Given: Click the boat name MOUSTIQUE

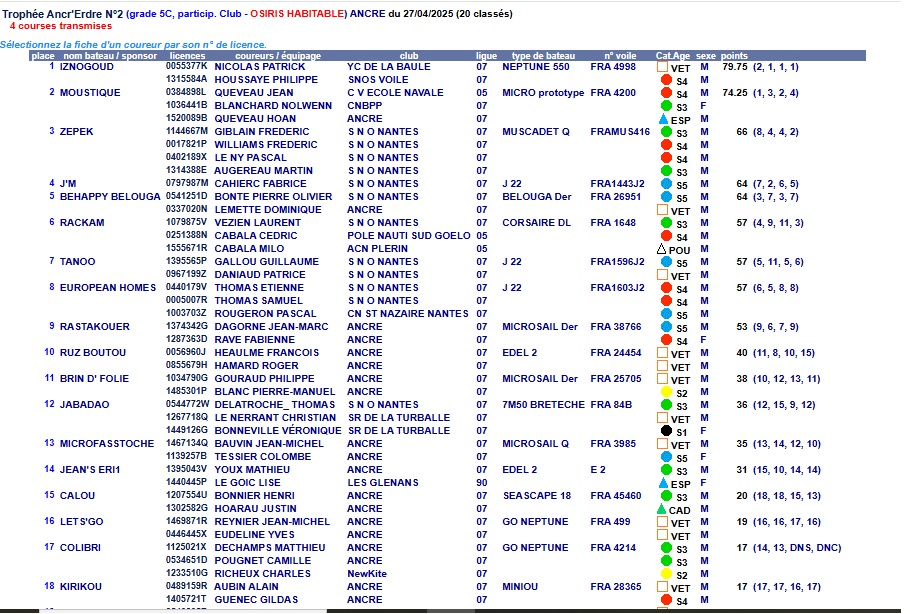Looking at the screenshot, I should point(90,92).
